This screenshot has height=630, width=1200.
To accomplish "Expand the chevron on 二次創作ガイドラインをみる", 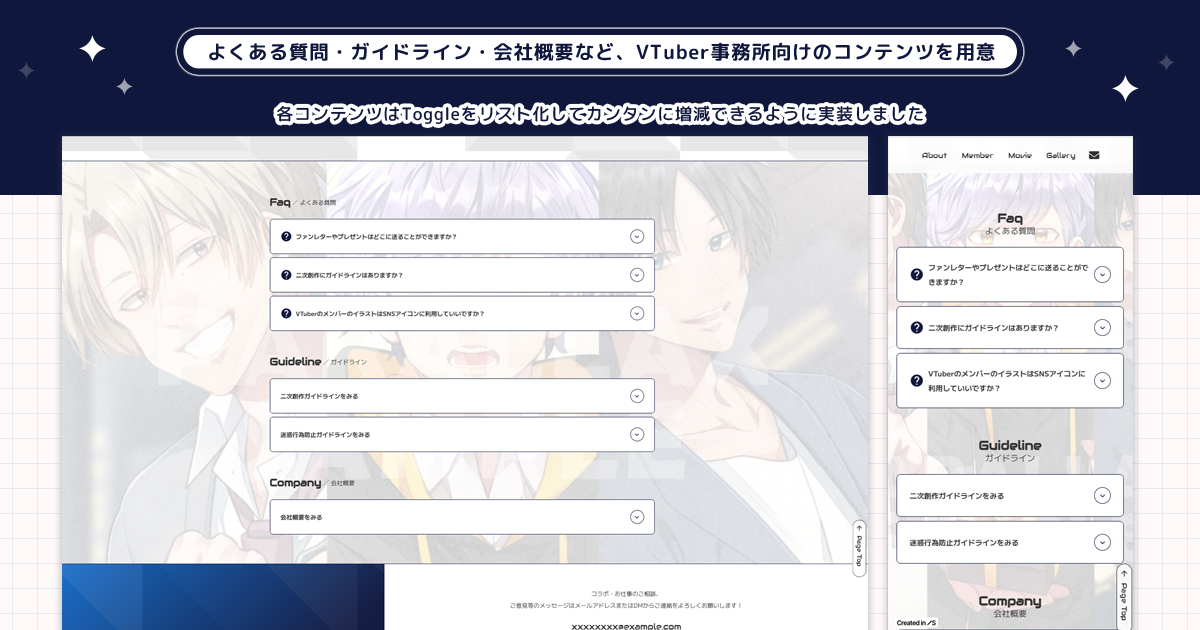I will click(x=637, y=396).
